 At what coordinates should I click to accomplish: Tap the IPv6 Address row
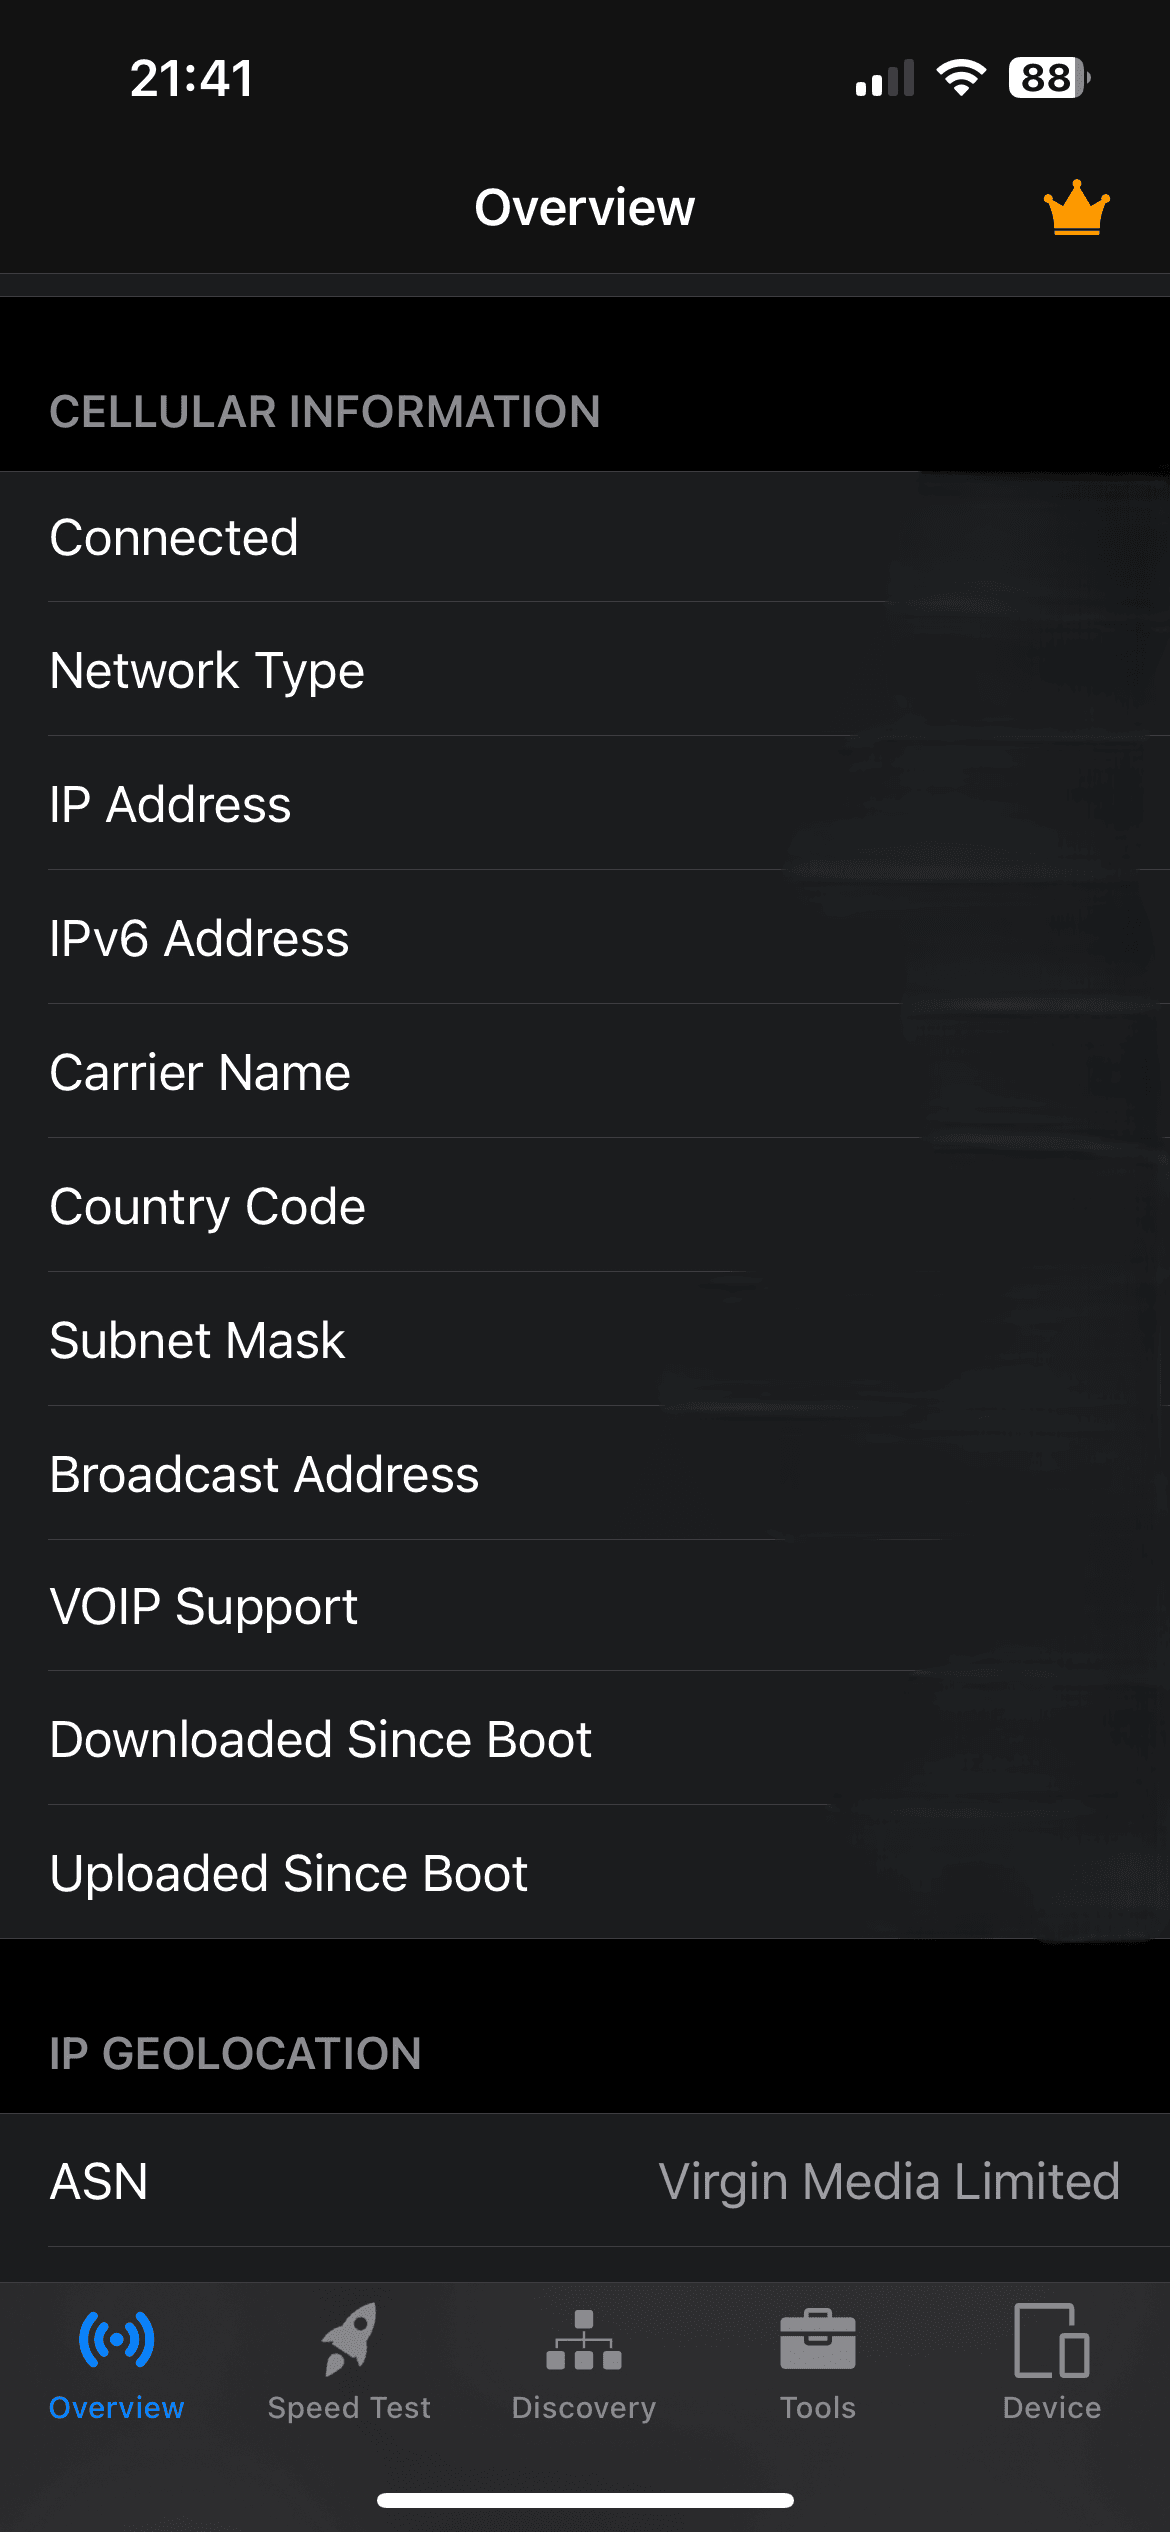tap(585, 938)
